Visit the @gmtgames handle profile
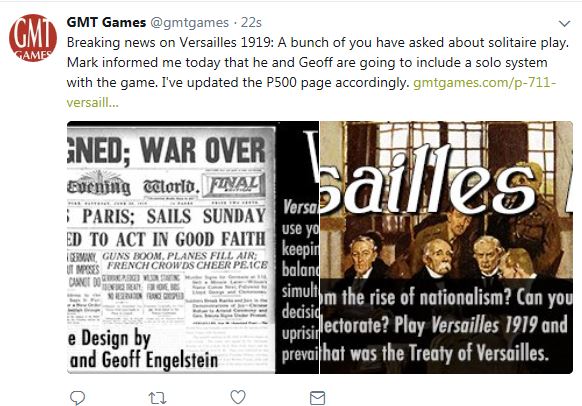This screenshot has height=406, width=582. pyautogui.click(x=189, y=23)
